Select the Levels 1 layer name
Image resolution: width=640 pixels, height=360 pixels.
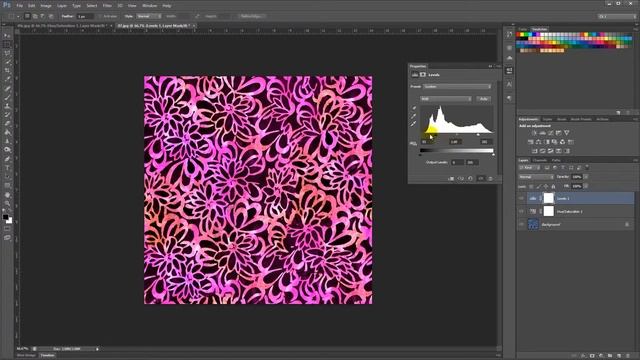(563, 198)
